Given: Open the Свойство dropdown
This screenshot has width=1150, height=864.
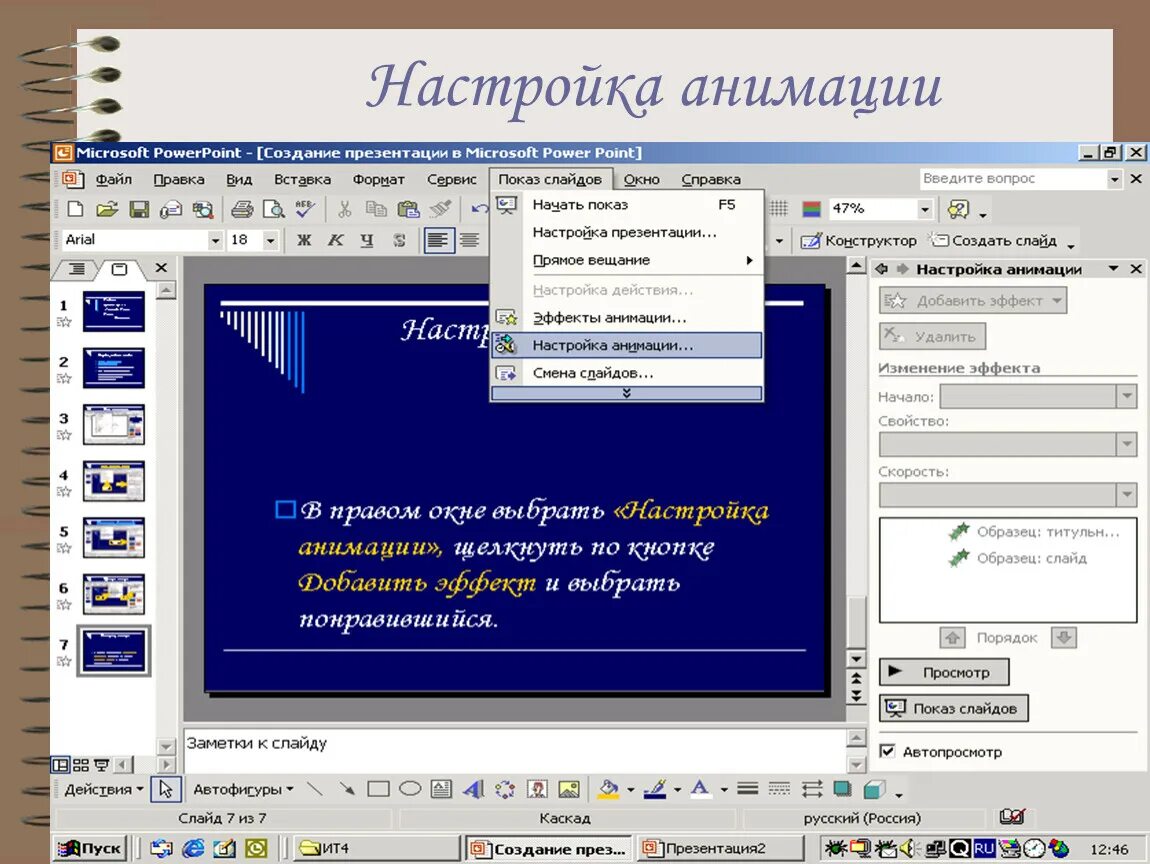Looking at the screenshot, I should click(1127, 444).
